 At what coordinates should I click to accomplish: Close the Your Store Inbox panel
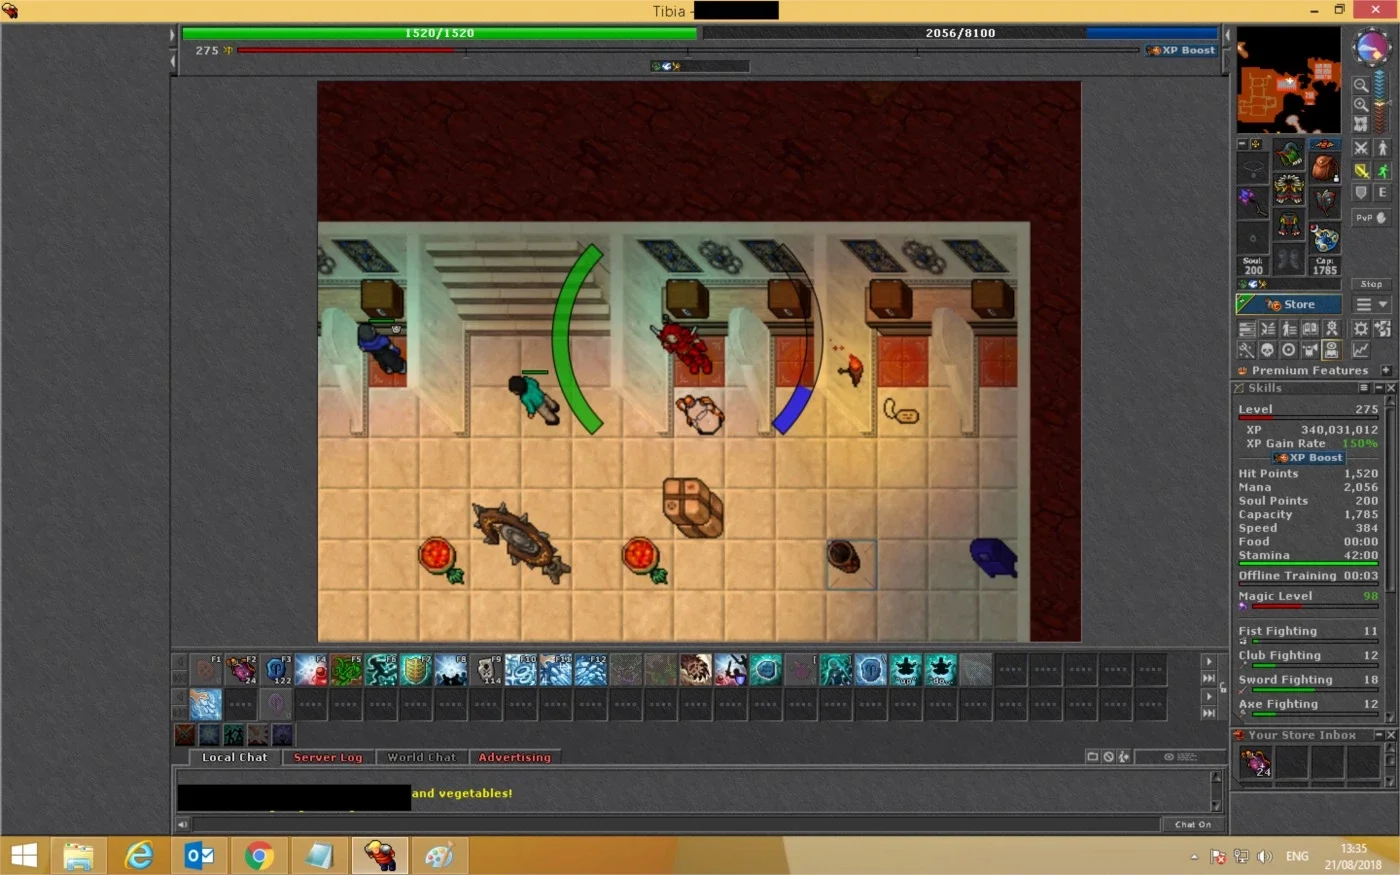(x=1391, y=735)
